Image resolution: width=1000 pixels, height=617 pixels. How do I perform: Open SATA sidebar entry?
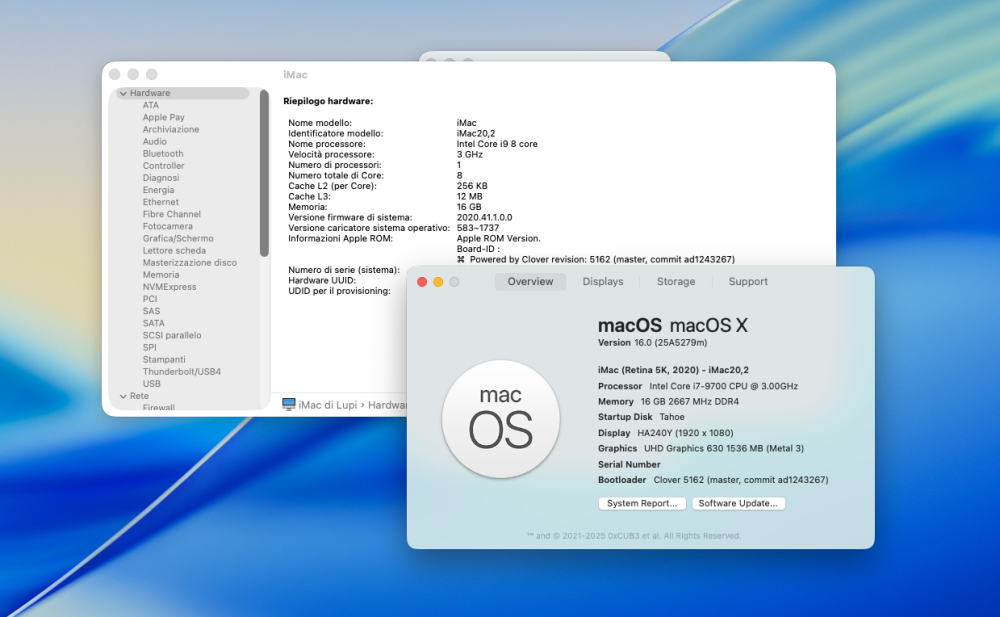click(153, 323)
